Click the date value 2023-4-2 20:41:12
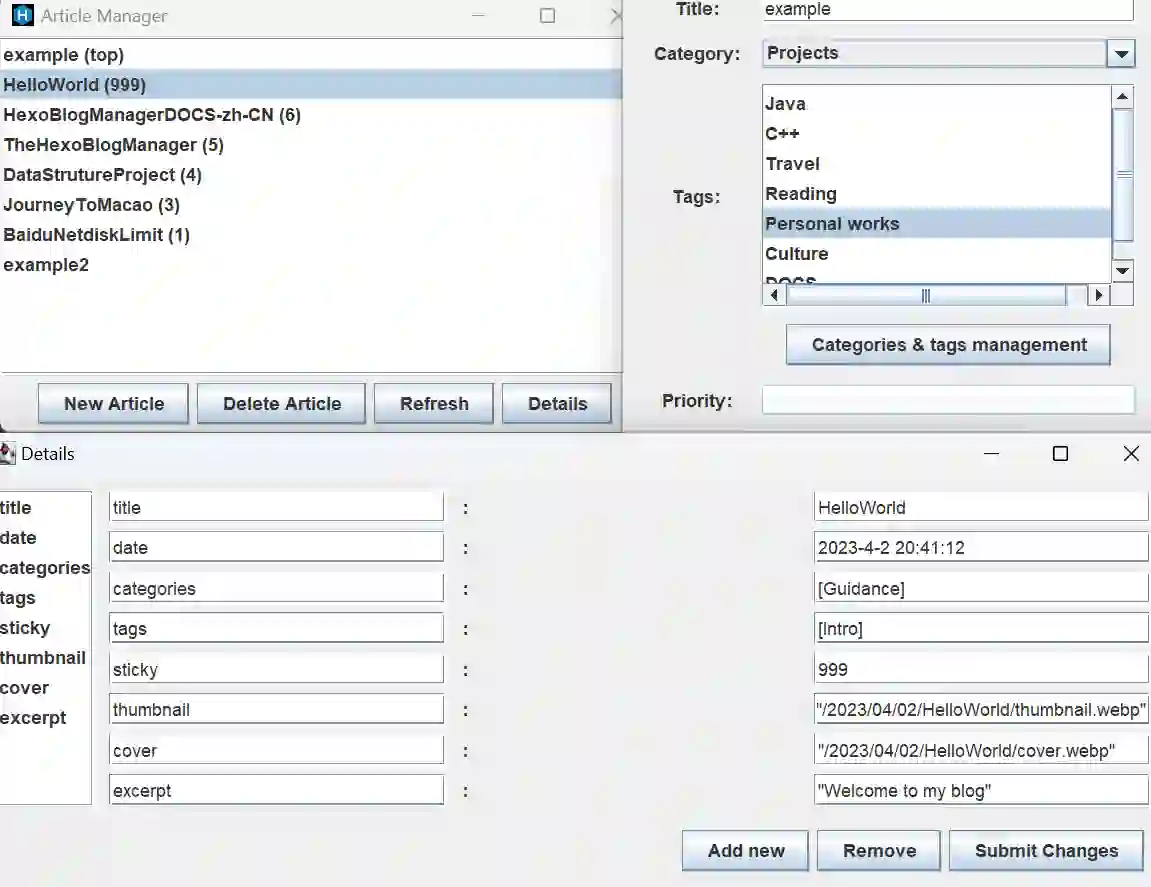Viewport: 1151px width, 887px height. click(981, 548)
